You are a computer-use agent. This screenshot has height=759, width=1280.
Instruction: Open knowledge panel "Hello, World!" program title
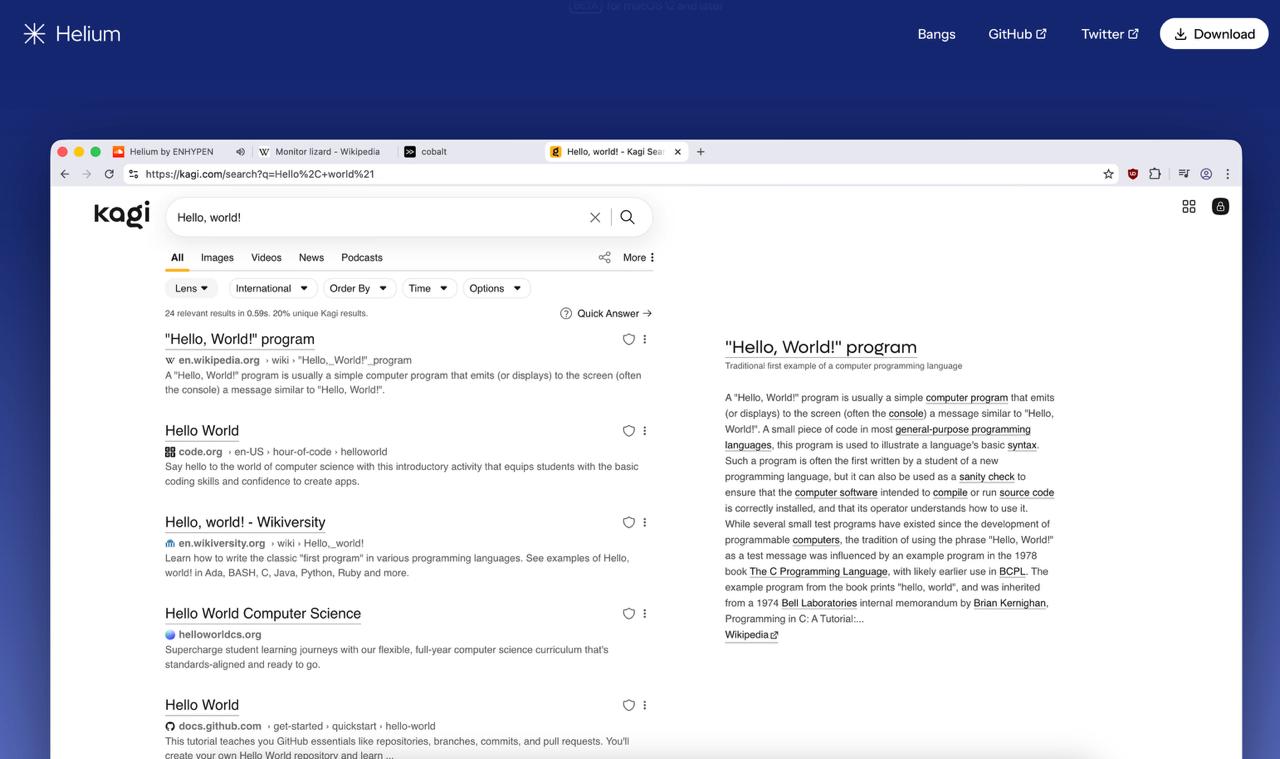[x=821, y=348]
